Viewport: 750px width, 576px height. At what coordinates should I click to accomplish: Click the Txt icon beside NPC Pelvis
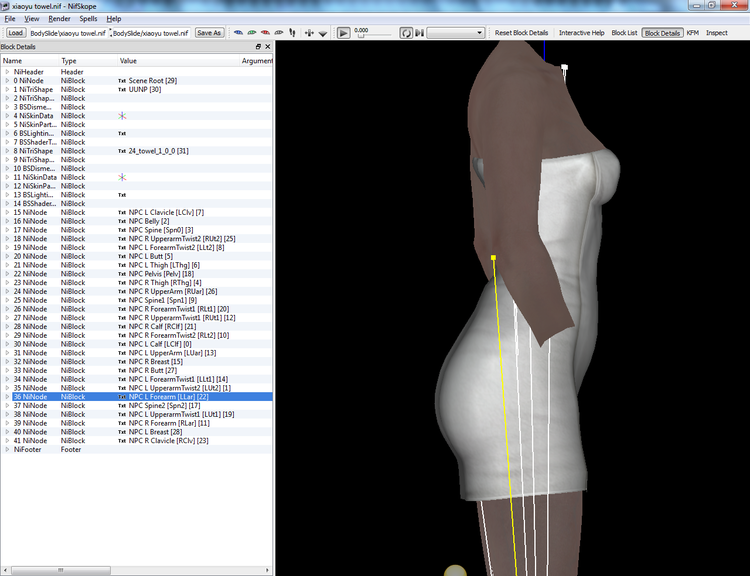click(x=122, y=274)
